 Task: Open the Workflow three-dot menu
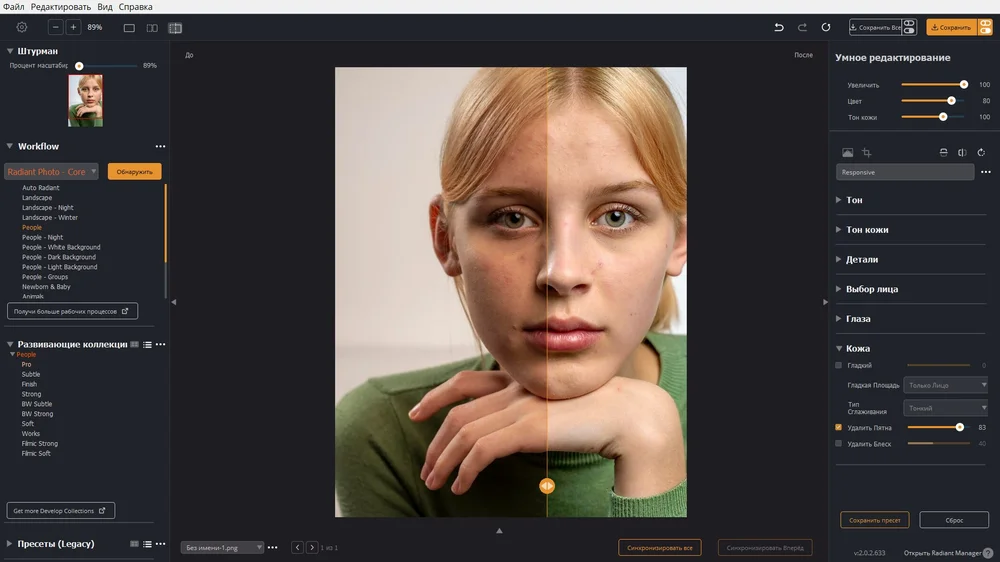(x=160, y=147)
